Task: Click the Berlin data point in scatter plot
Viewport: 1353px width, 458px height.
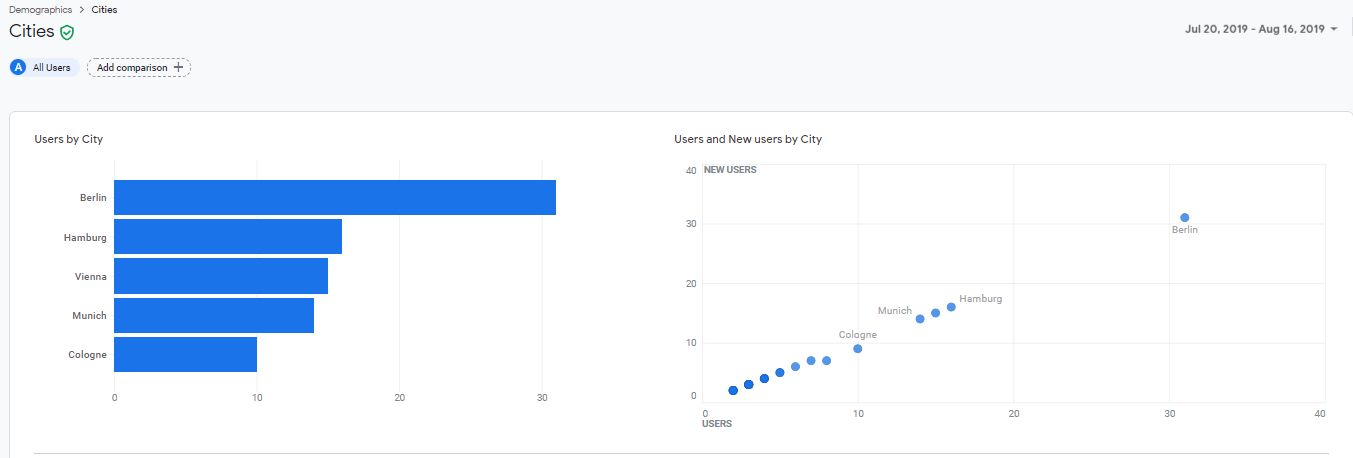Action: [x=1184, y=217]
